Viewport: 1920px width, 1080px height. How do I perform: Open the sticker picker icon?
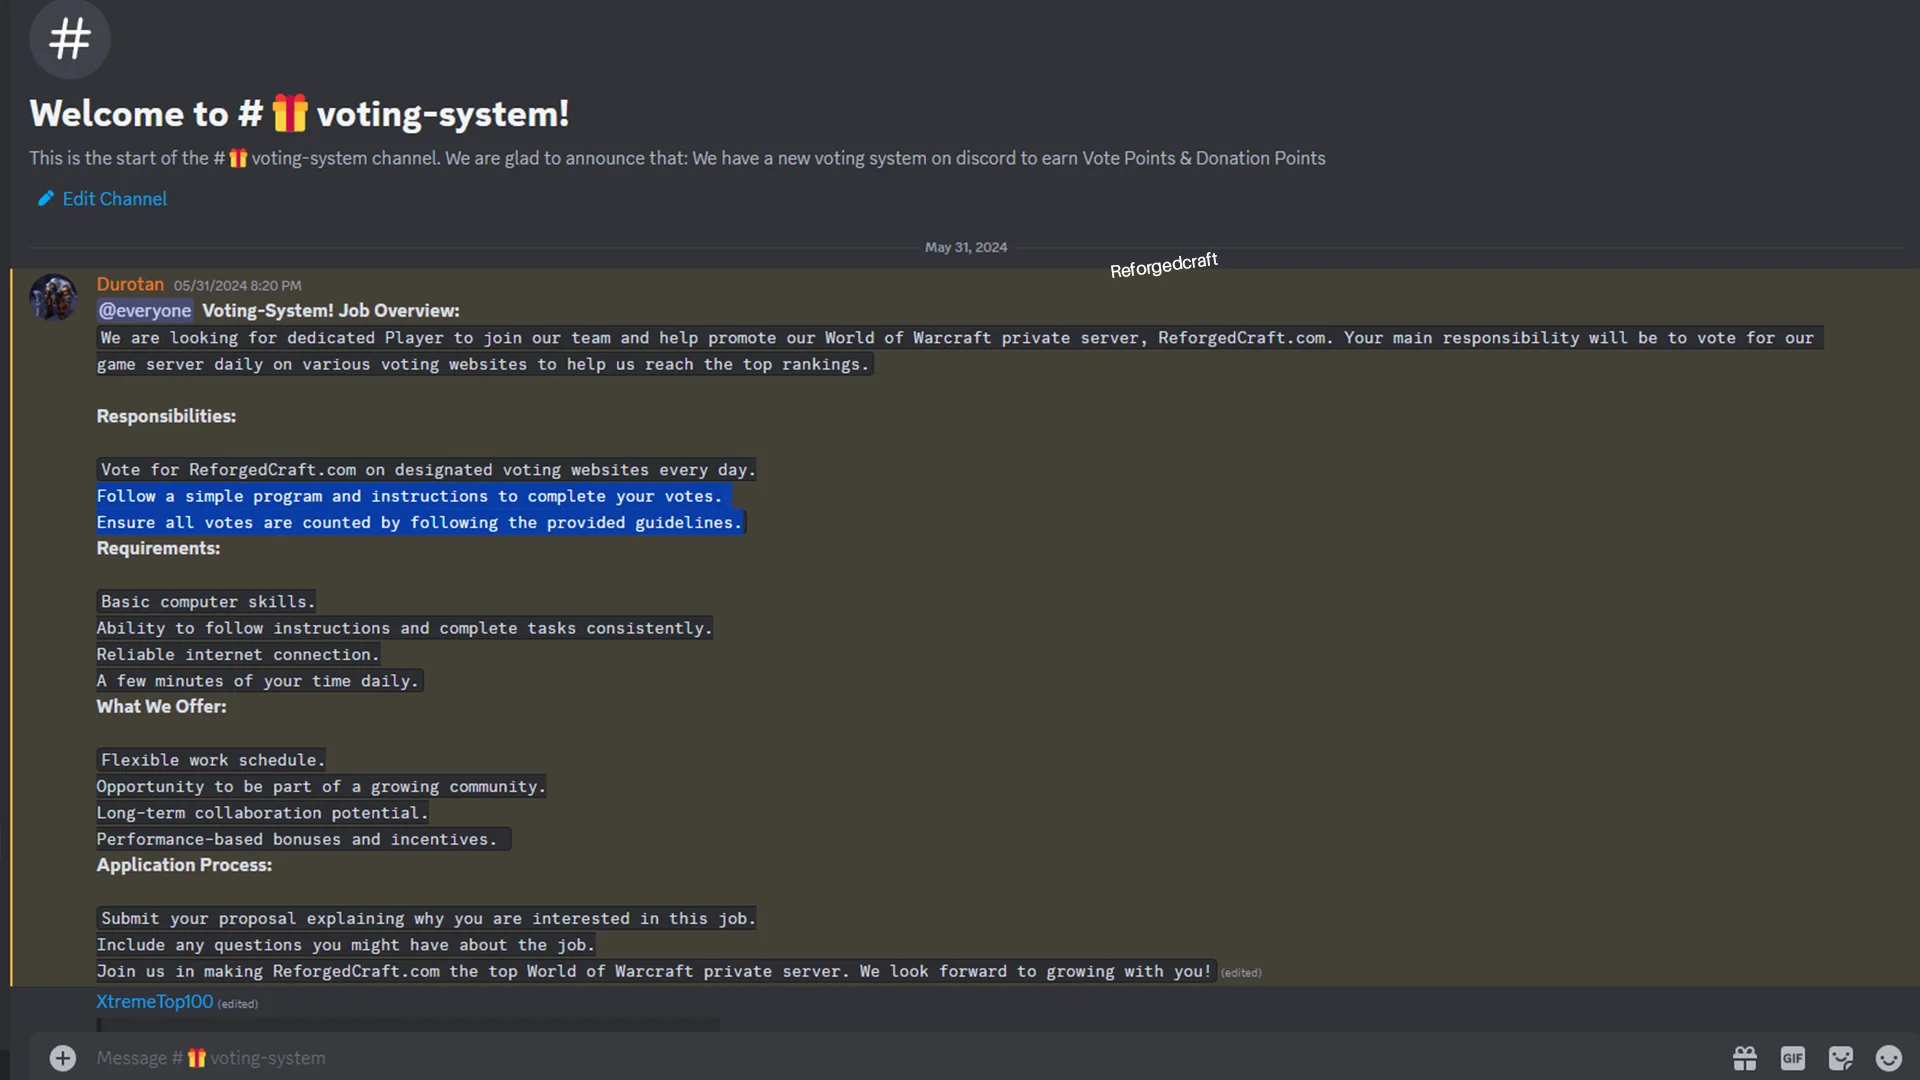(x=1841, y=1058)
